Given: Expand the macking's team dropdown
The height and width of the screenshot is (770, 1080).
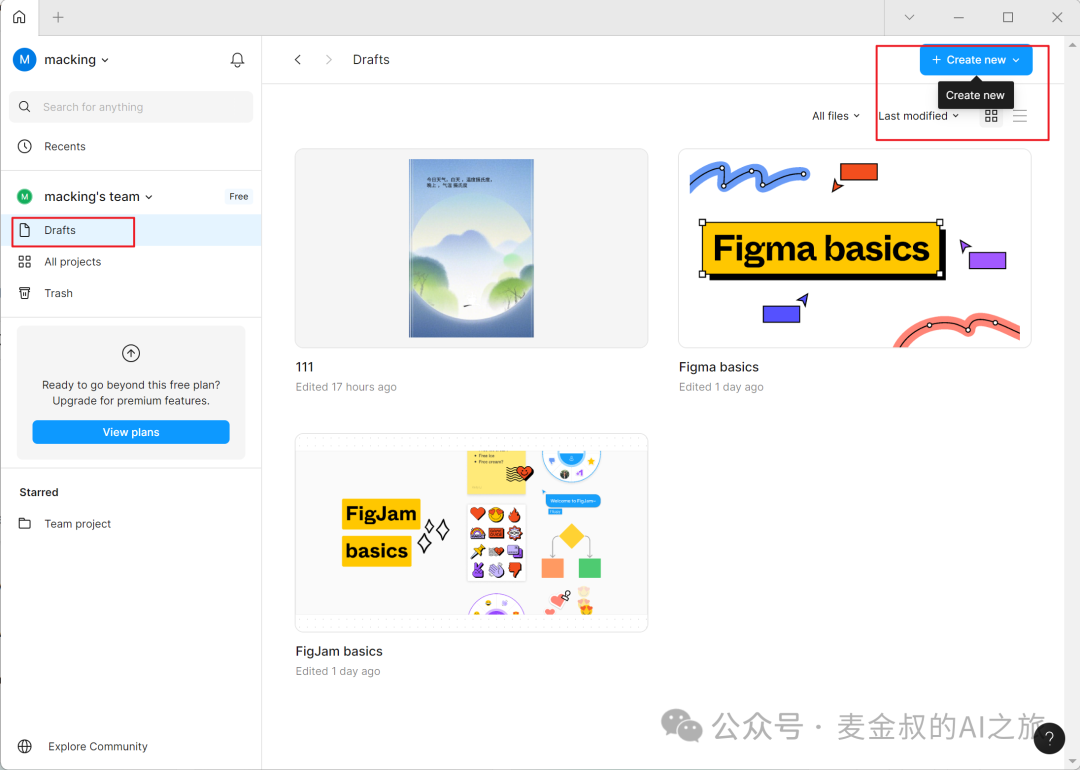Looking at the screenshot, I should (98, 197).
